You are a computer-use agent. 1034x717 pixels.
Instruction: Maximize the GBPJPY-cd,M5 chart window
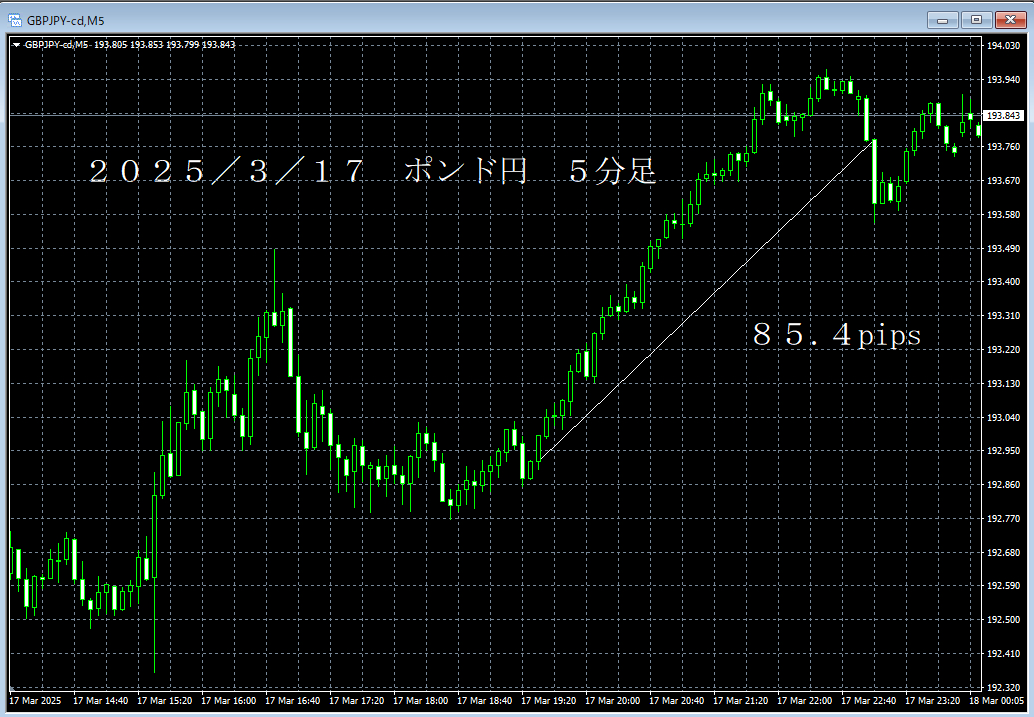pos(976,20)
